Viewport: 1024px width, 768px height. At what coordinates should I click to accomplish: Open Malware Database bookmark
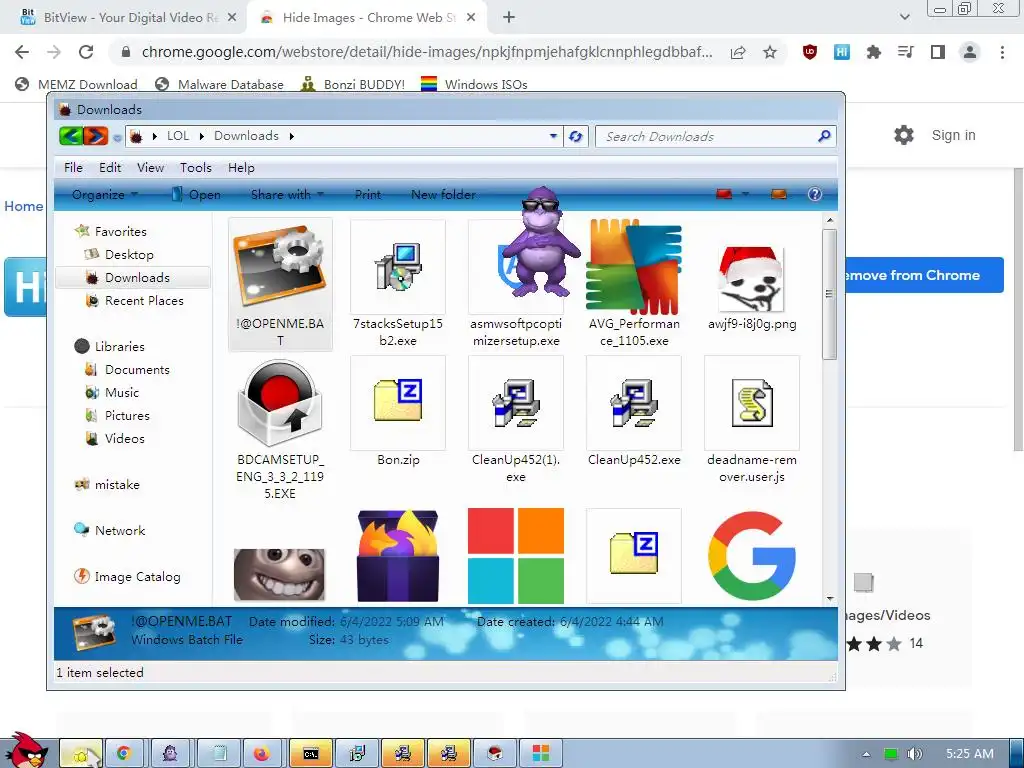219,84
